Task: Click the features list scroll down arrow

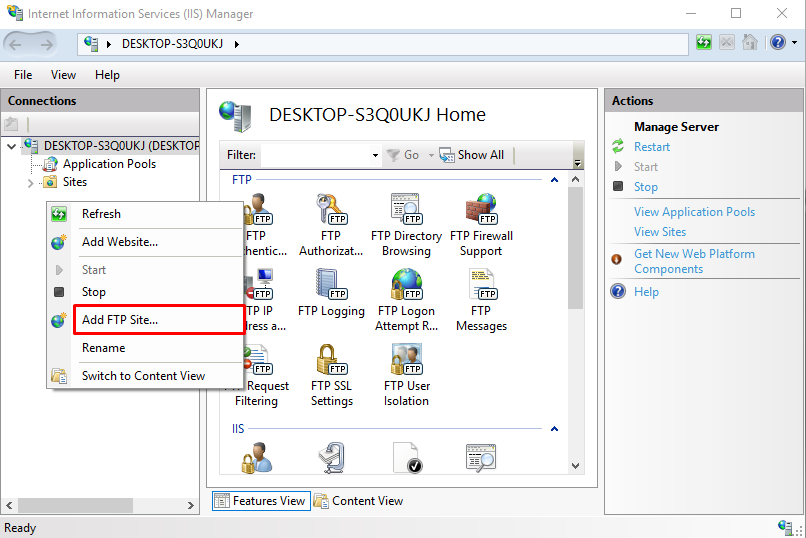Action: pos(575,466)
